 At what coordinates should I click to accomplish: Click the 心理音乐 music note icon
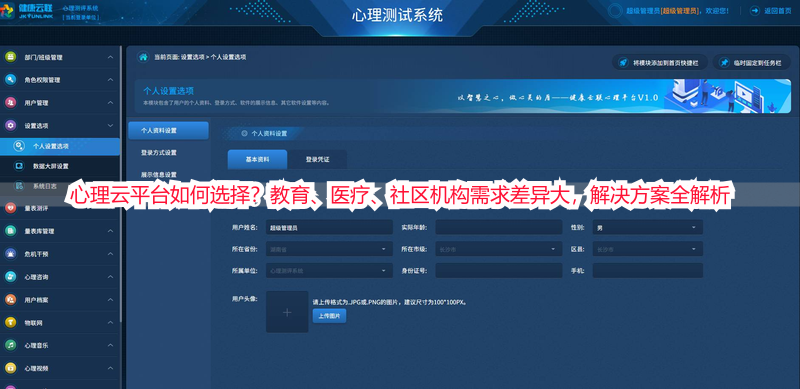pyautogui.click(x=10, y=345)
